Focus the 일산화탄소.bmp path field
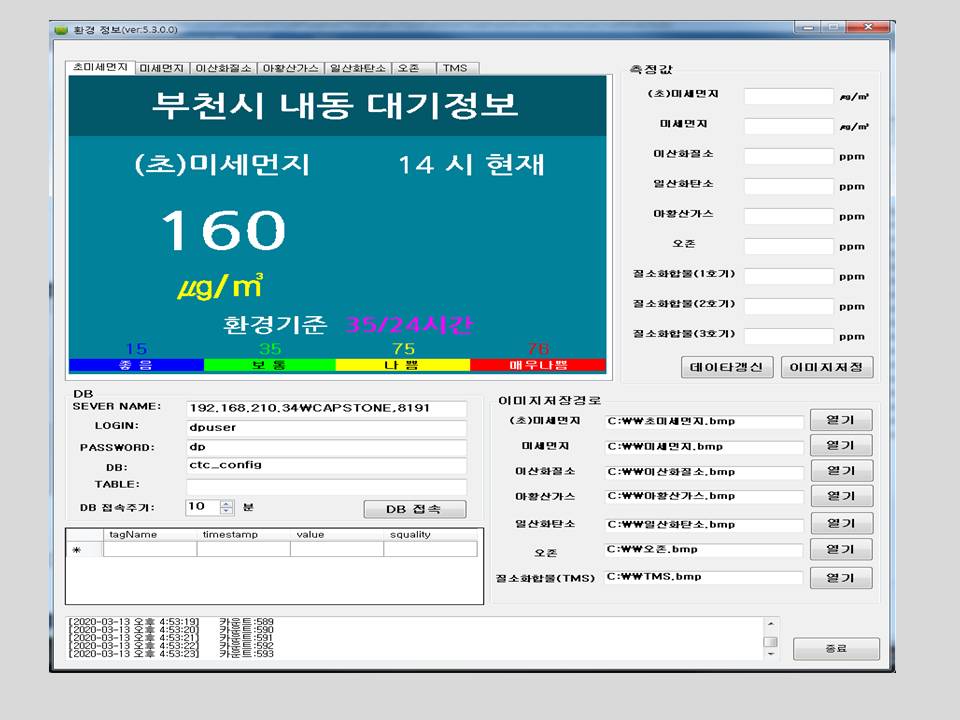960x720 pixels. (x=703, y=525)
